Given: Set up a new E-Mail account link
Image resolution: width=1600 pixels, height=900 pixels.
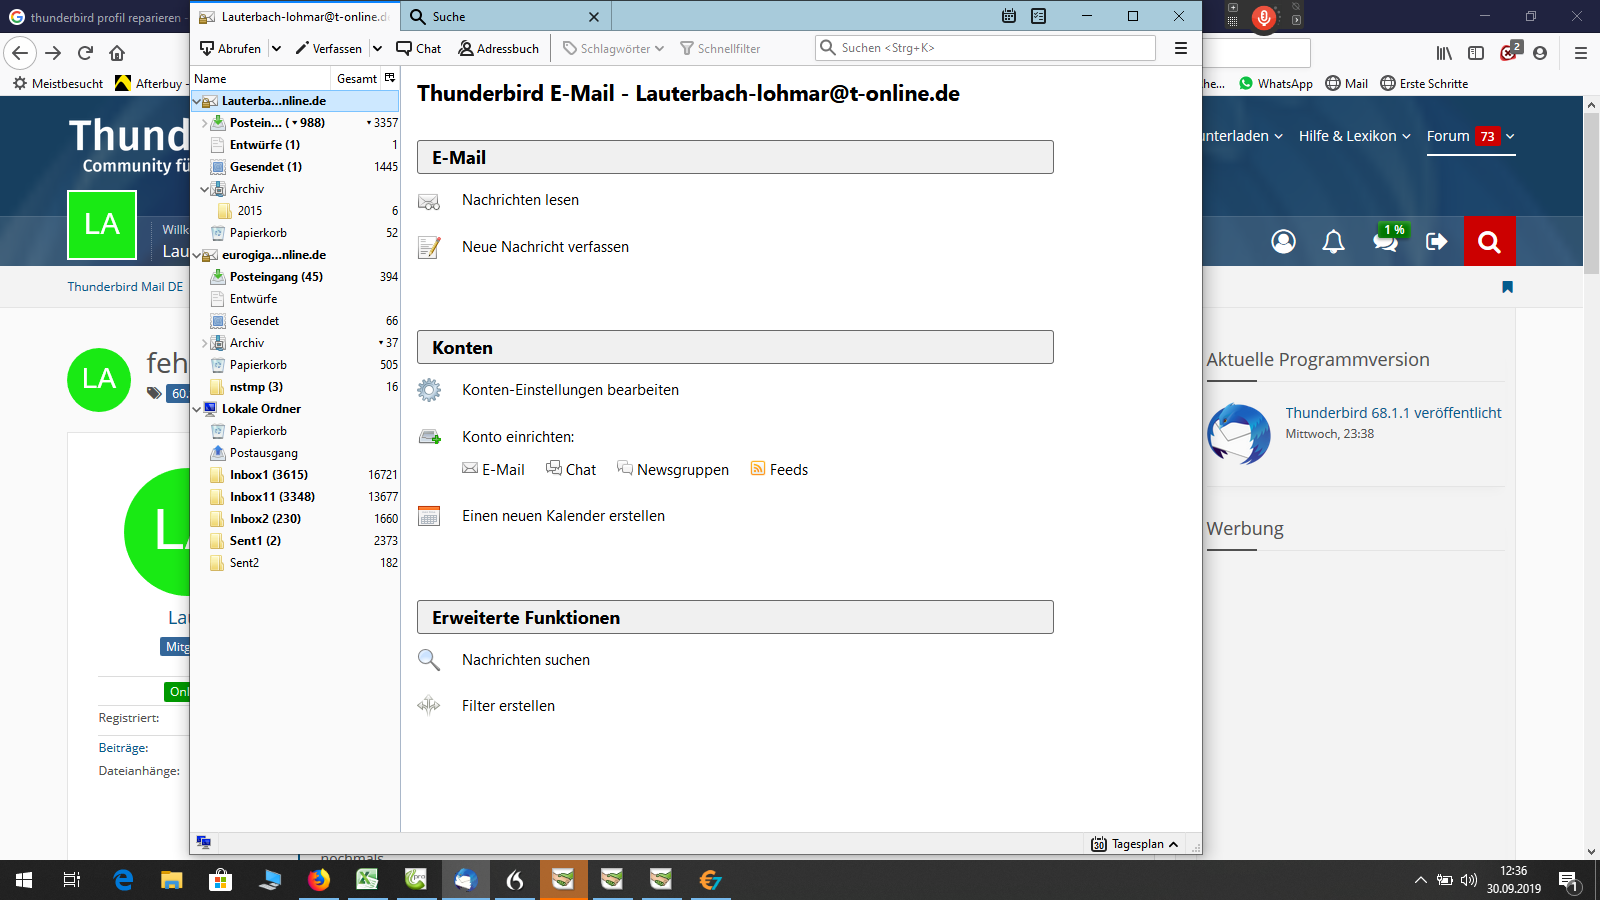Looking at the screenshot, I should [x=493, y=470].
